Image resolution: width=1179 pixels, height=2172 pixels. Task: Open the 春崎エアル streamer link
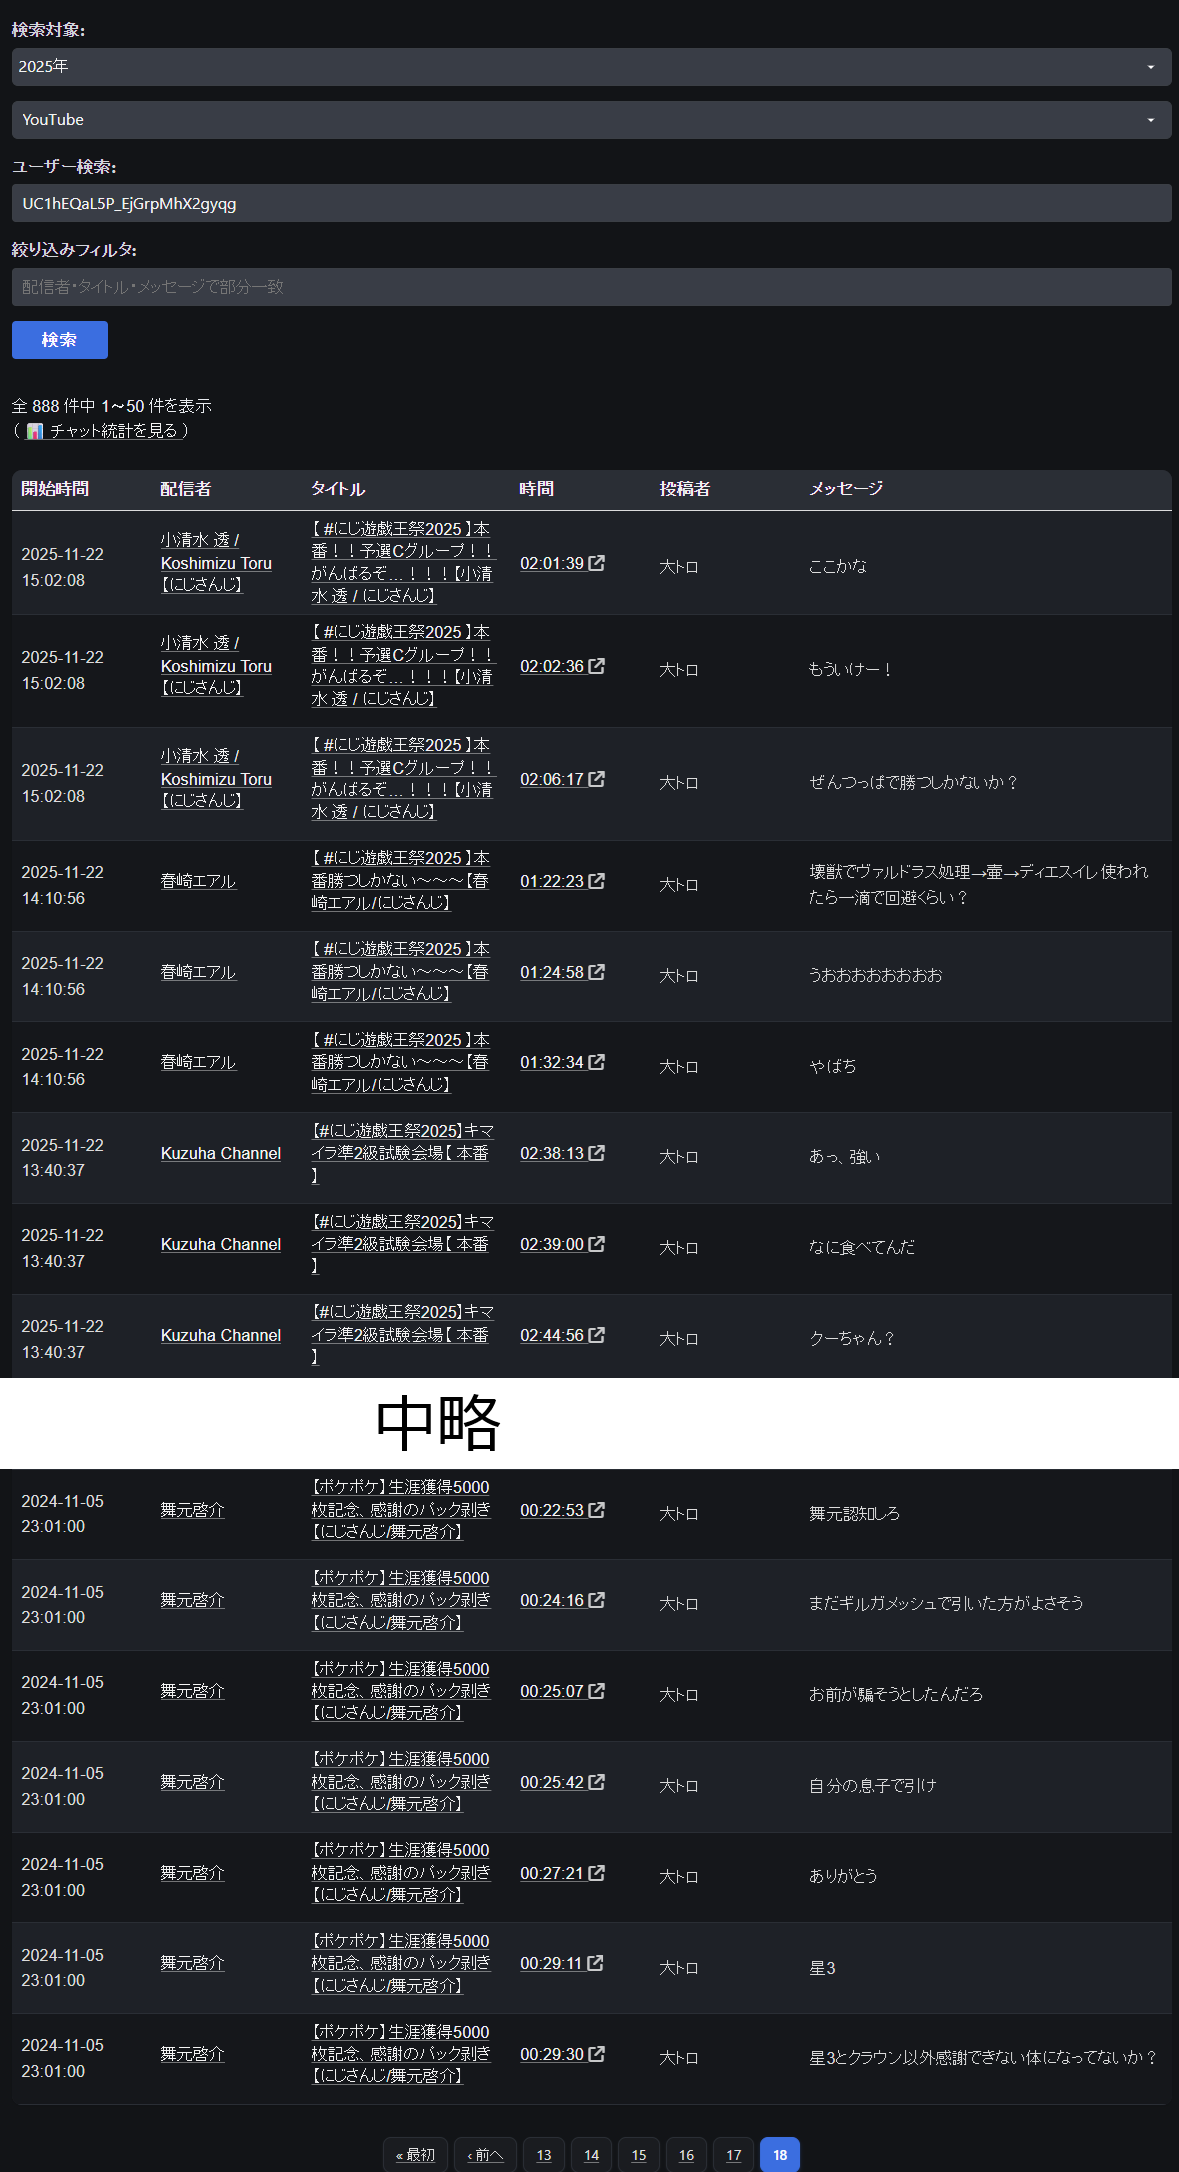198,881
